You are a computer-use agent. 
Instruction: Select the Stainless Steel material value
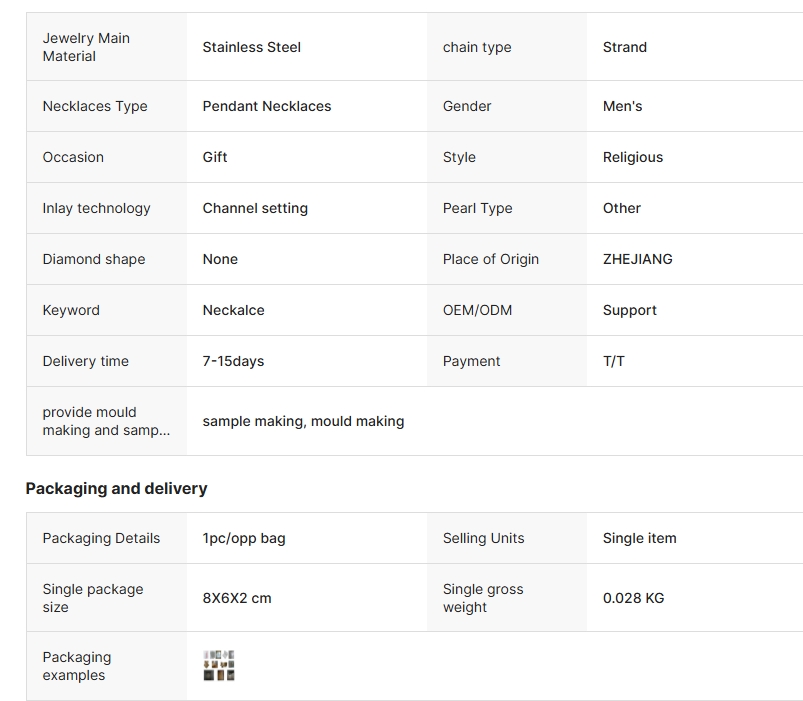coord(251,47)
